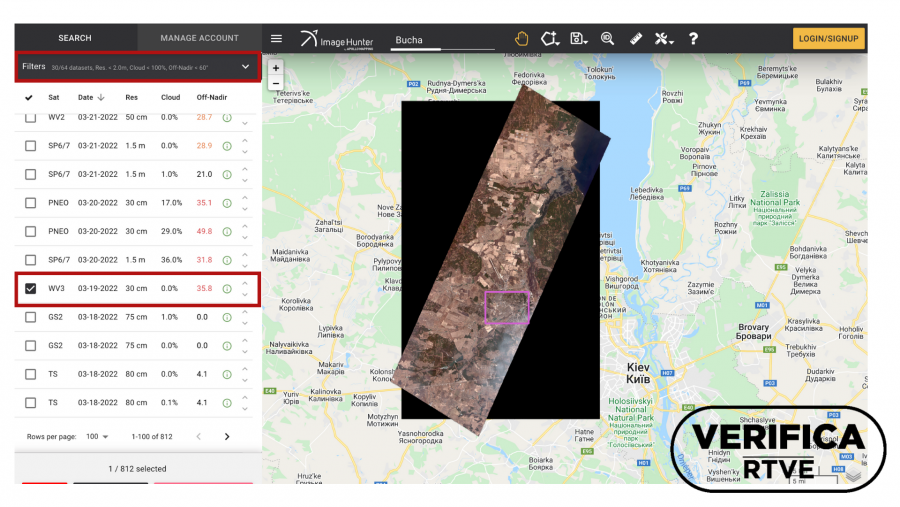Show info for GS2 0.0% cloud row
This screenshot has width=900, height=507.
pos(227,346)
